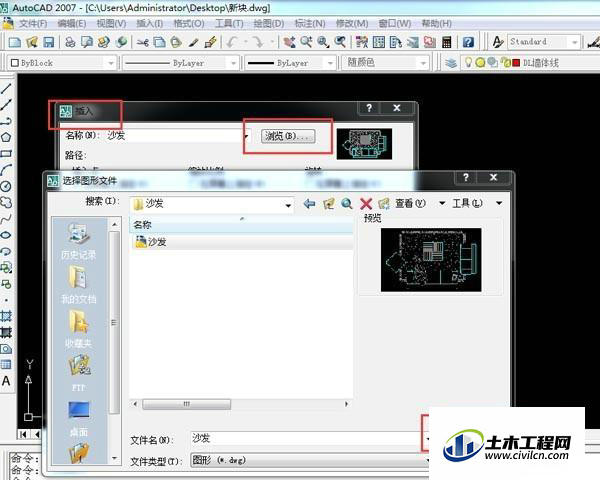Open the 文件类型 图形 (*.dwg) dropdown
The height and width of the screenshot is (480, 600).
(x=309, y=460)
